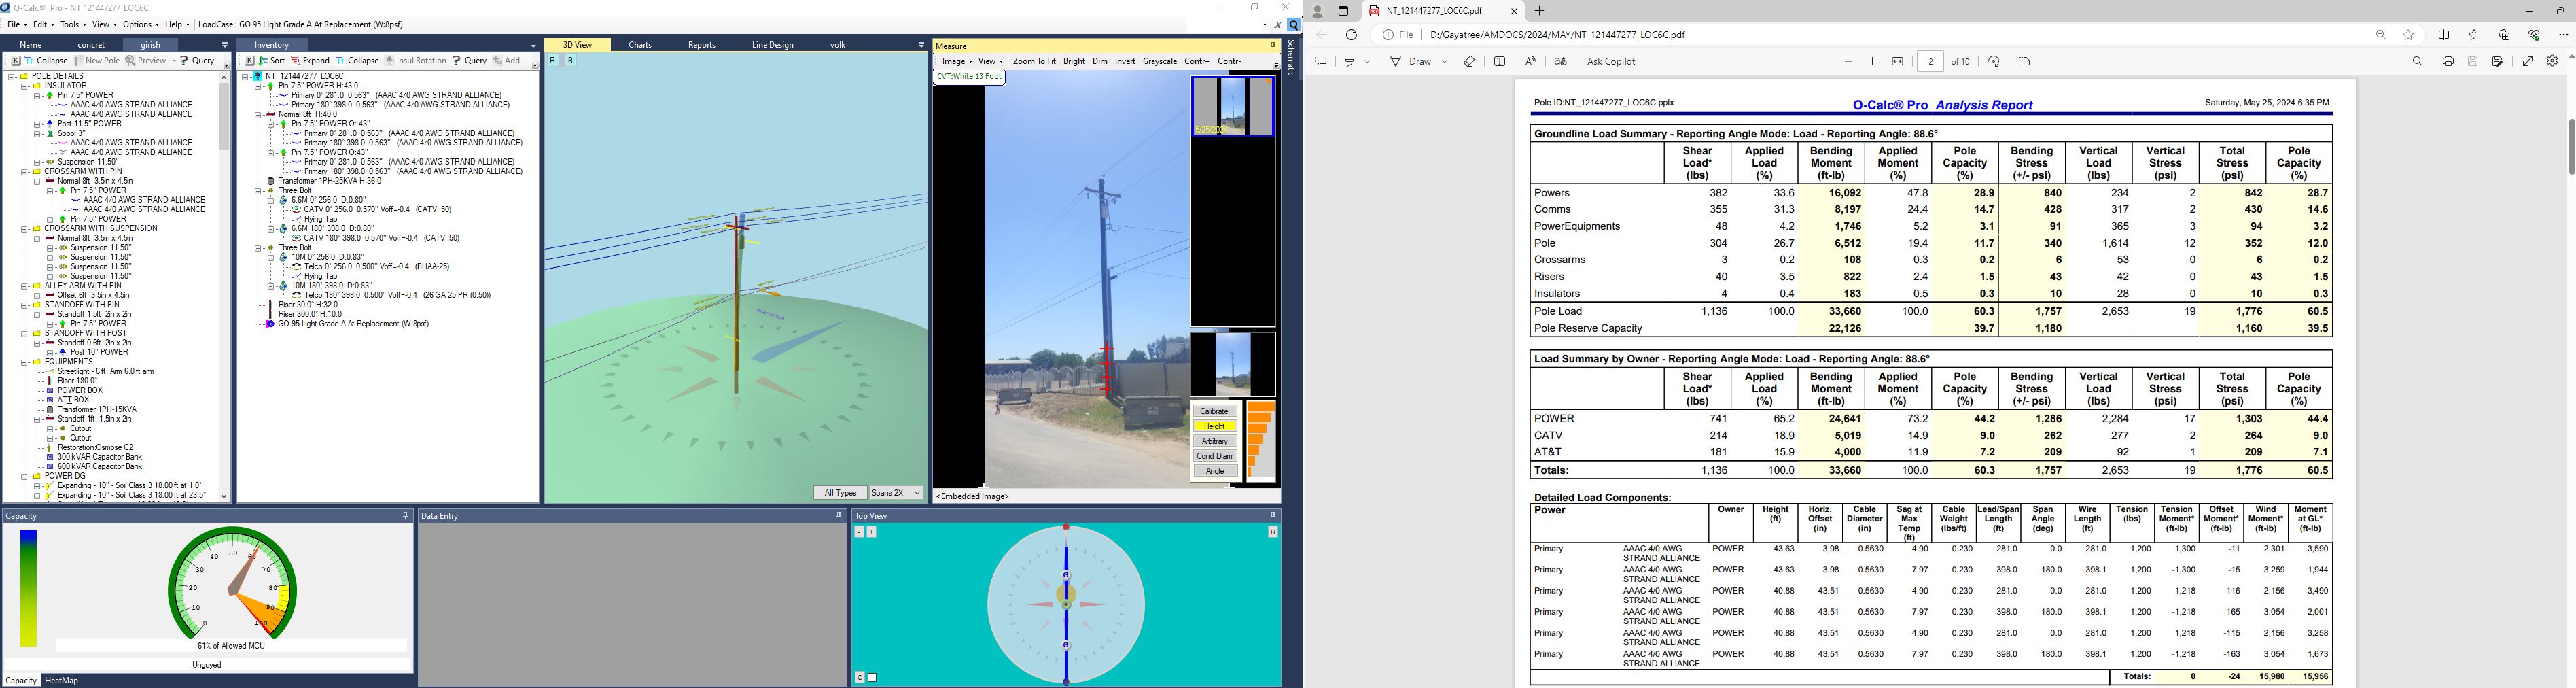
Task: Click Query in the pole details toolbar
Action: [198, 61]
